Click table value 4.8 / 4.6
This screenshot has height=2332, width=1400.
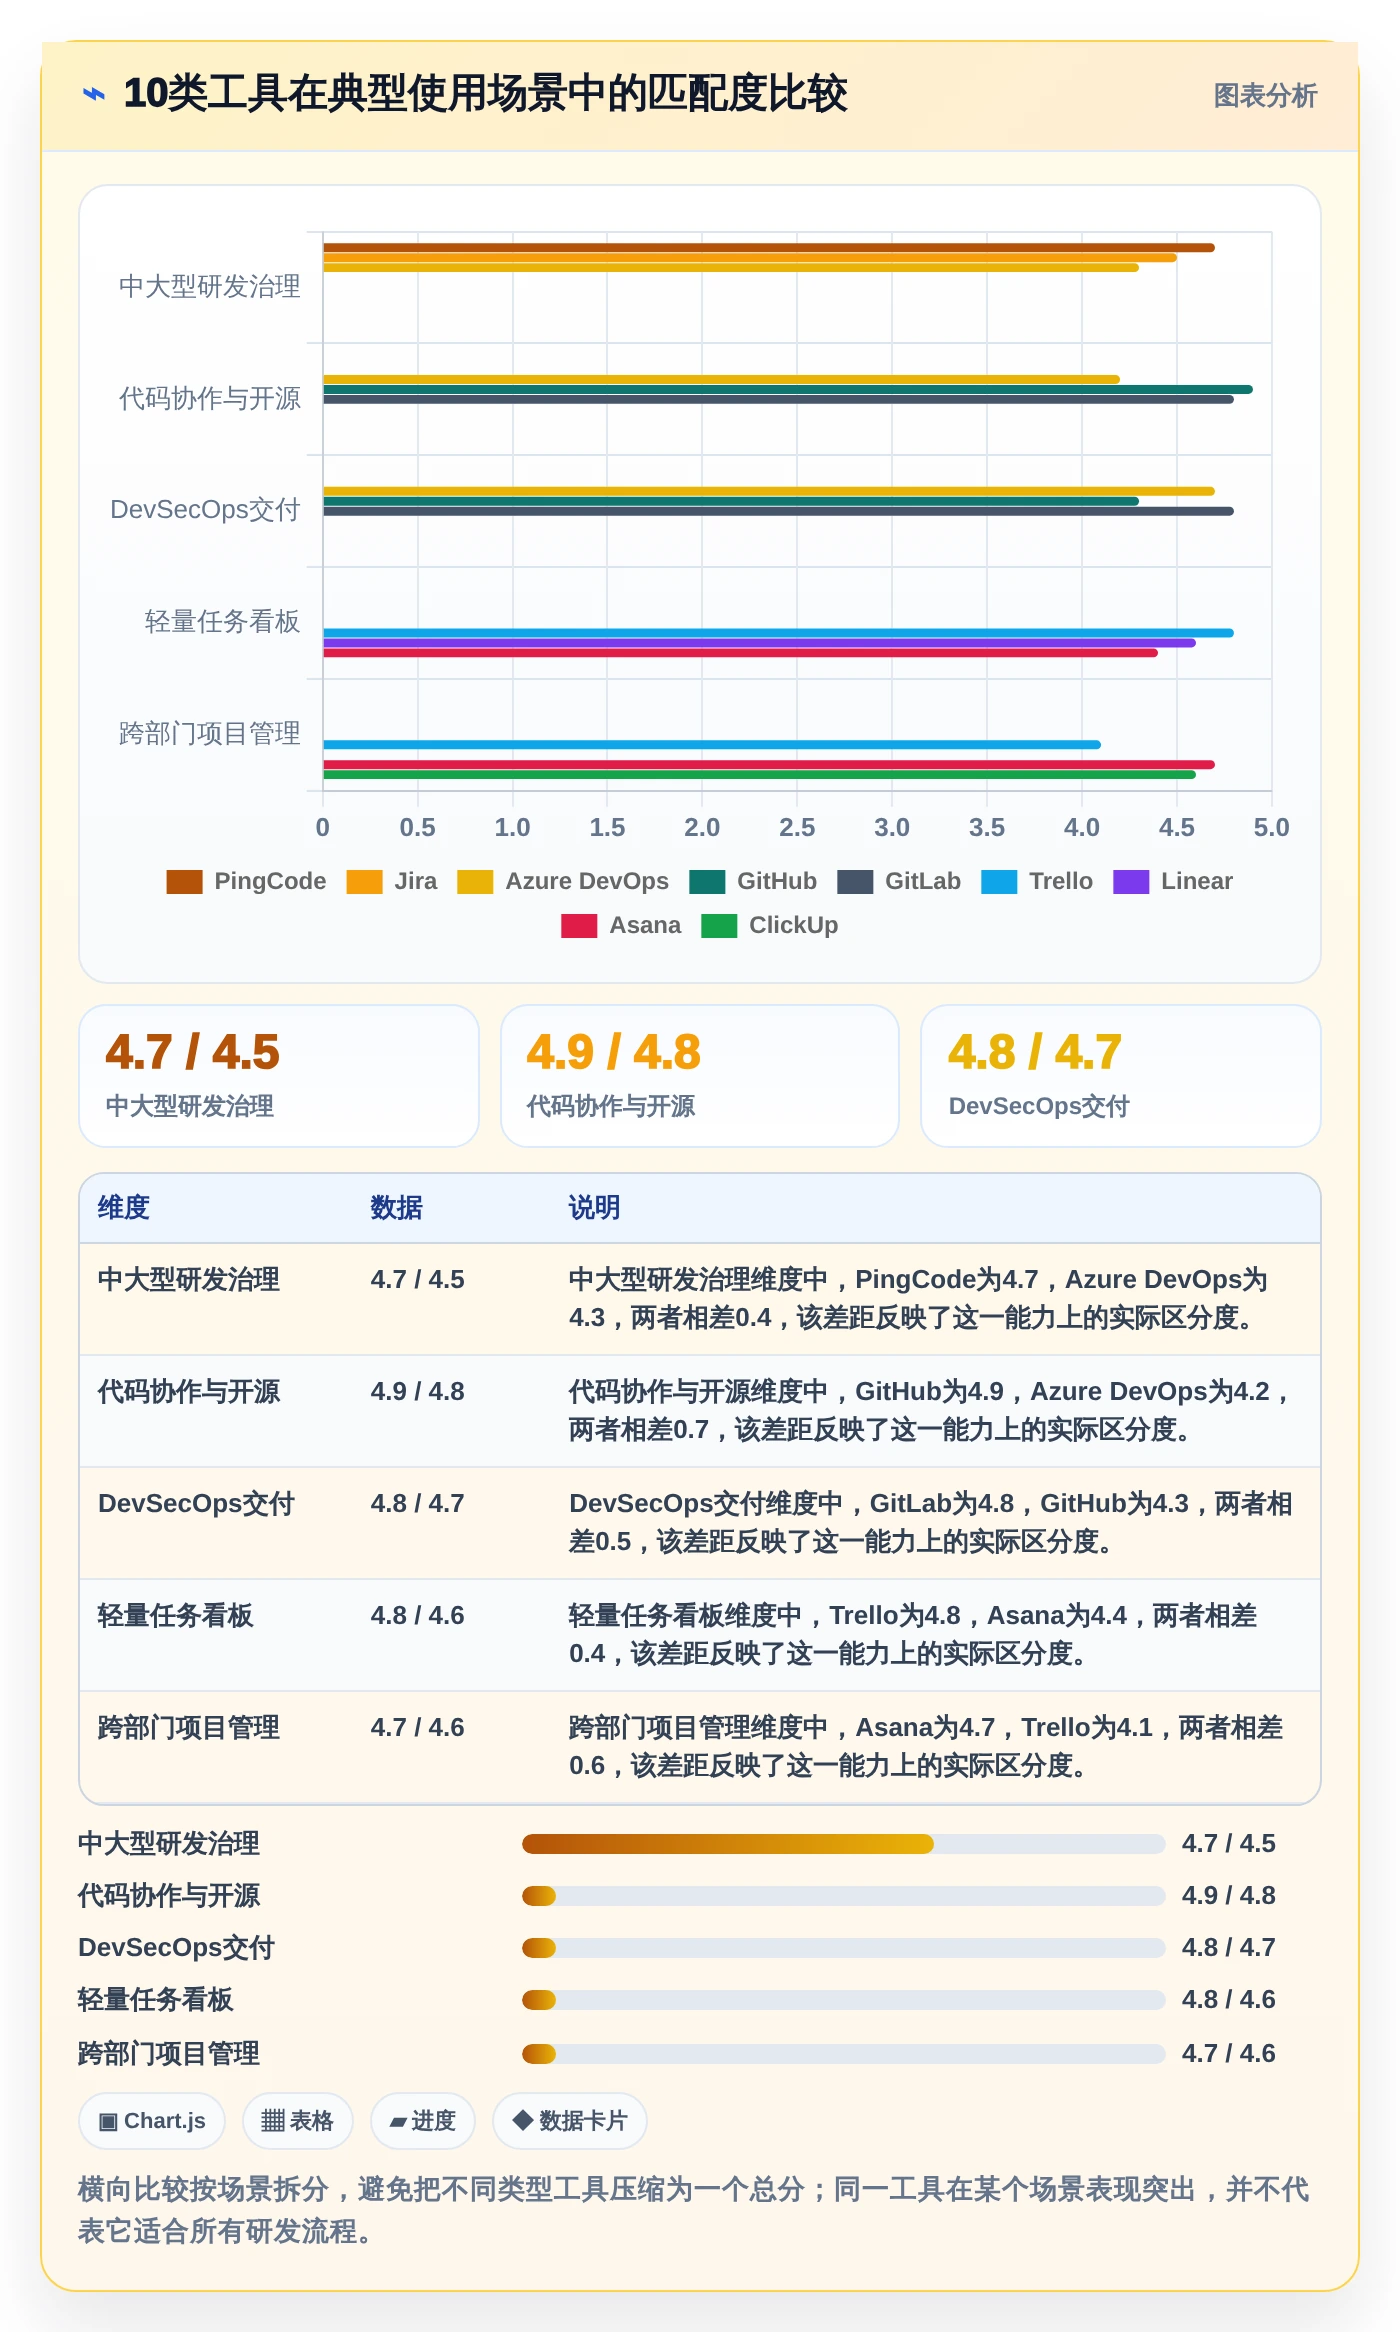coord(417,1616)
